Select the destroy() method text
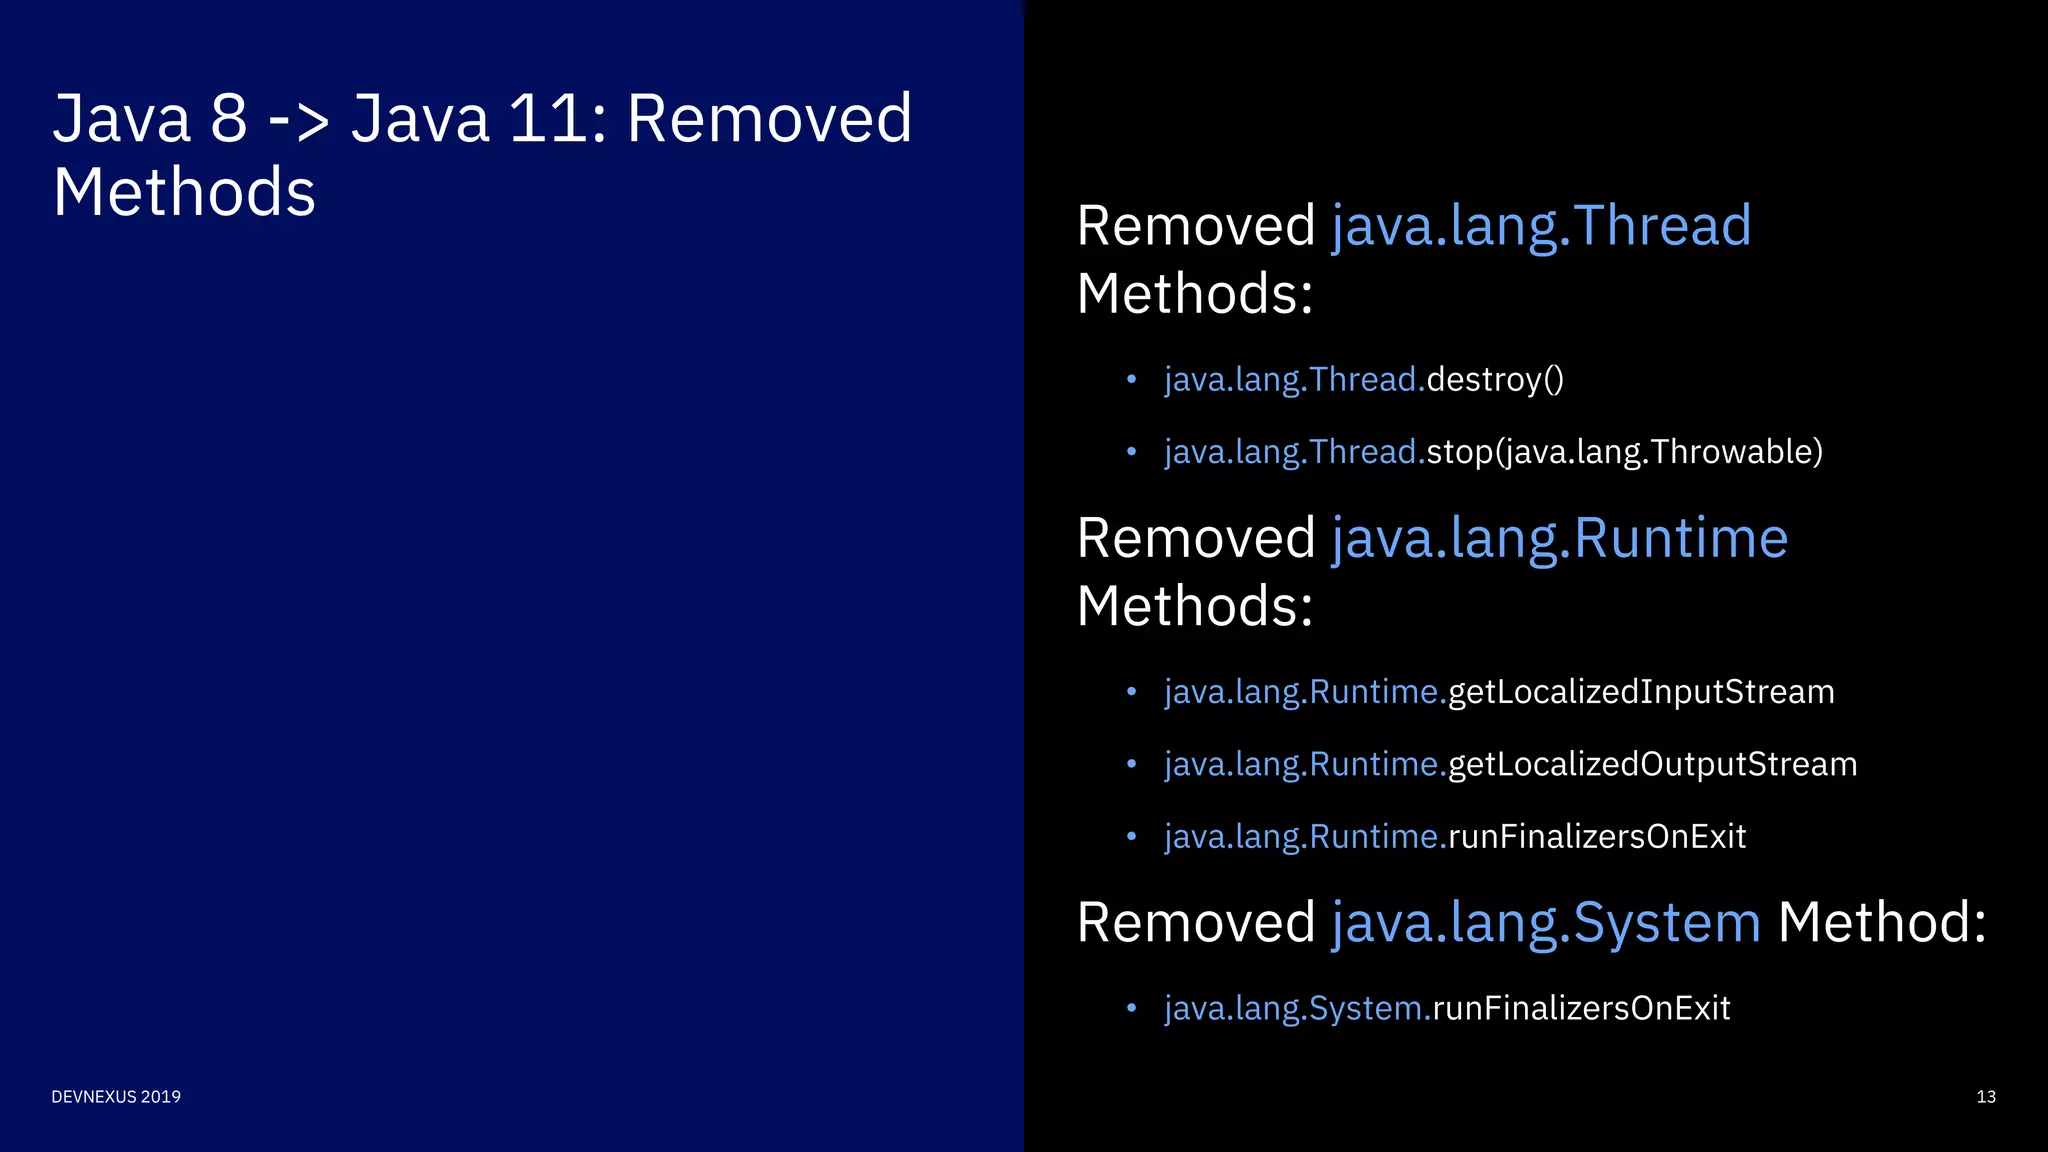Screen dimensions: 2048x1152 pos(1495,380)
